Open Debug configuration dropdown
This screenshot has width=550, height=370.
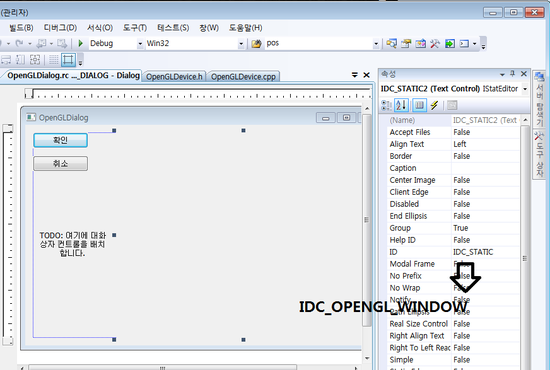pos(140,44)
